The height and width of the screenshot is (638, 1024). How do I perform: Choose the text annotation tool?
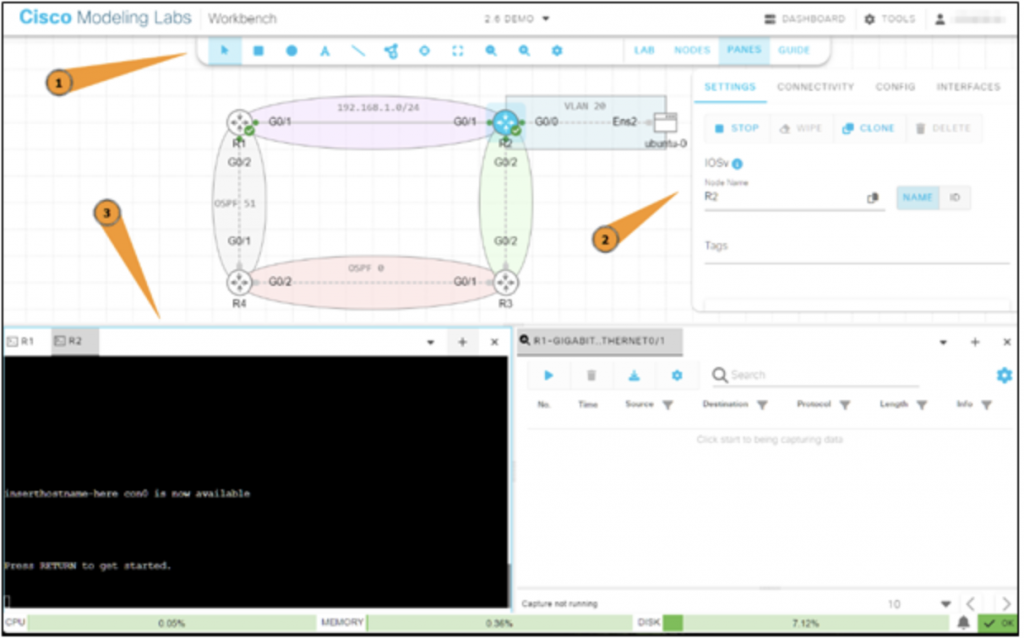[x=324, y=50]
